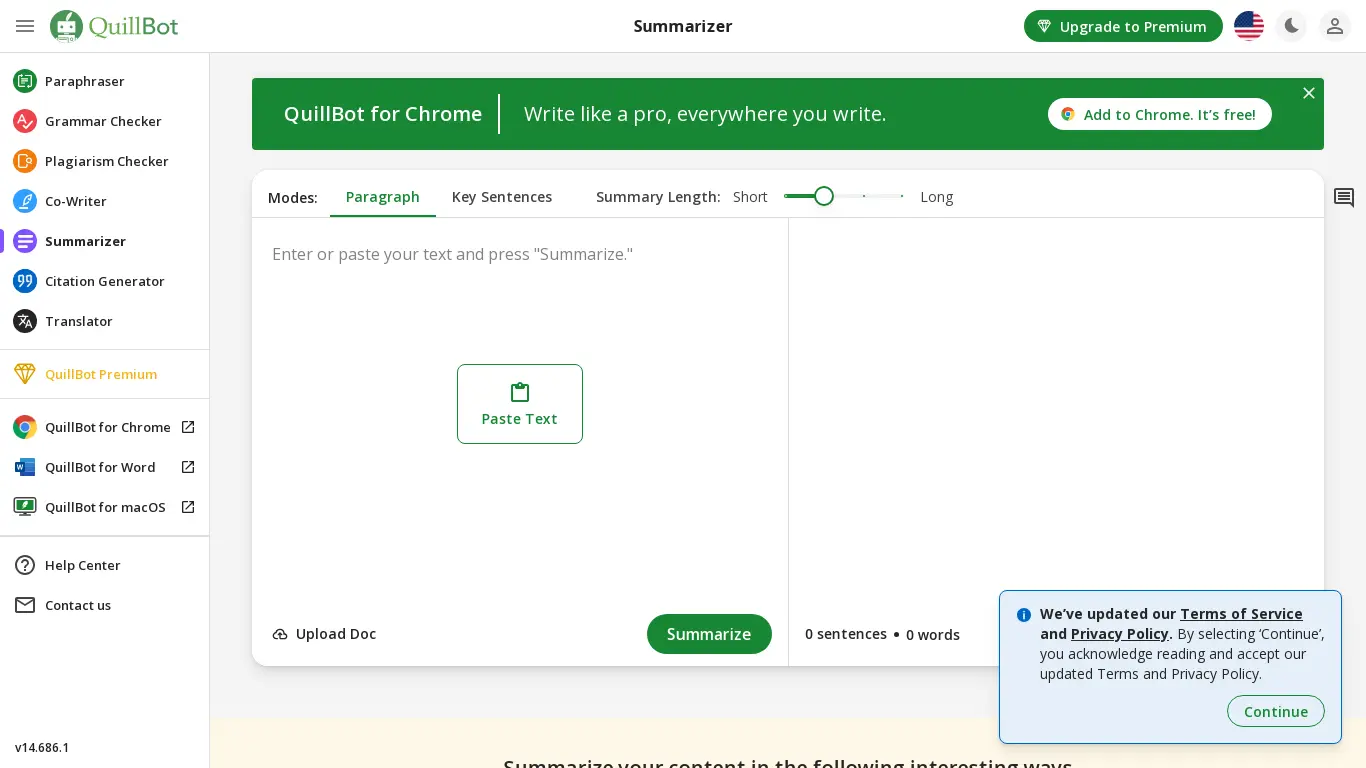1366x768 pixels.
Task: Toggle dark mode moon icon
Action: [x=1292, y=26]
